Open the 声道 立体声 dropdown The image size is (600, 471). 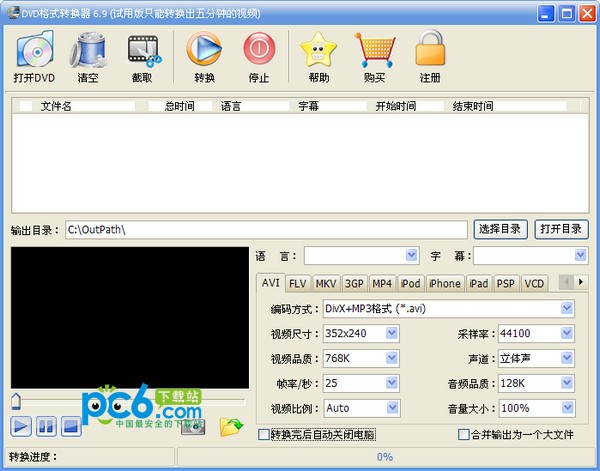567,358
